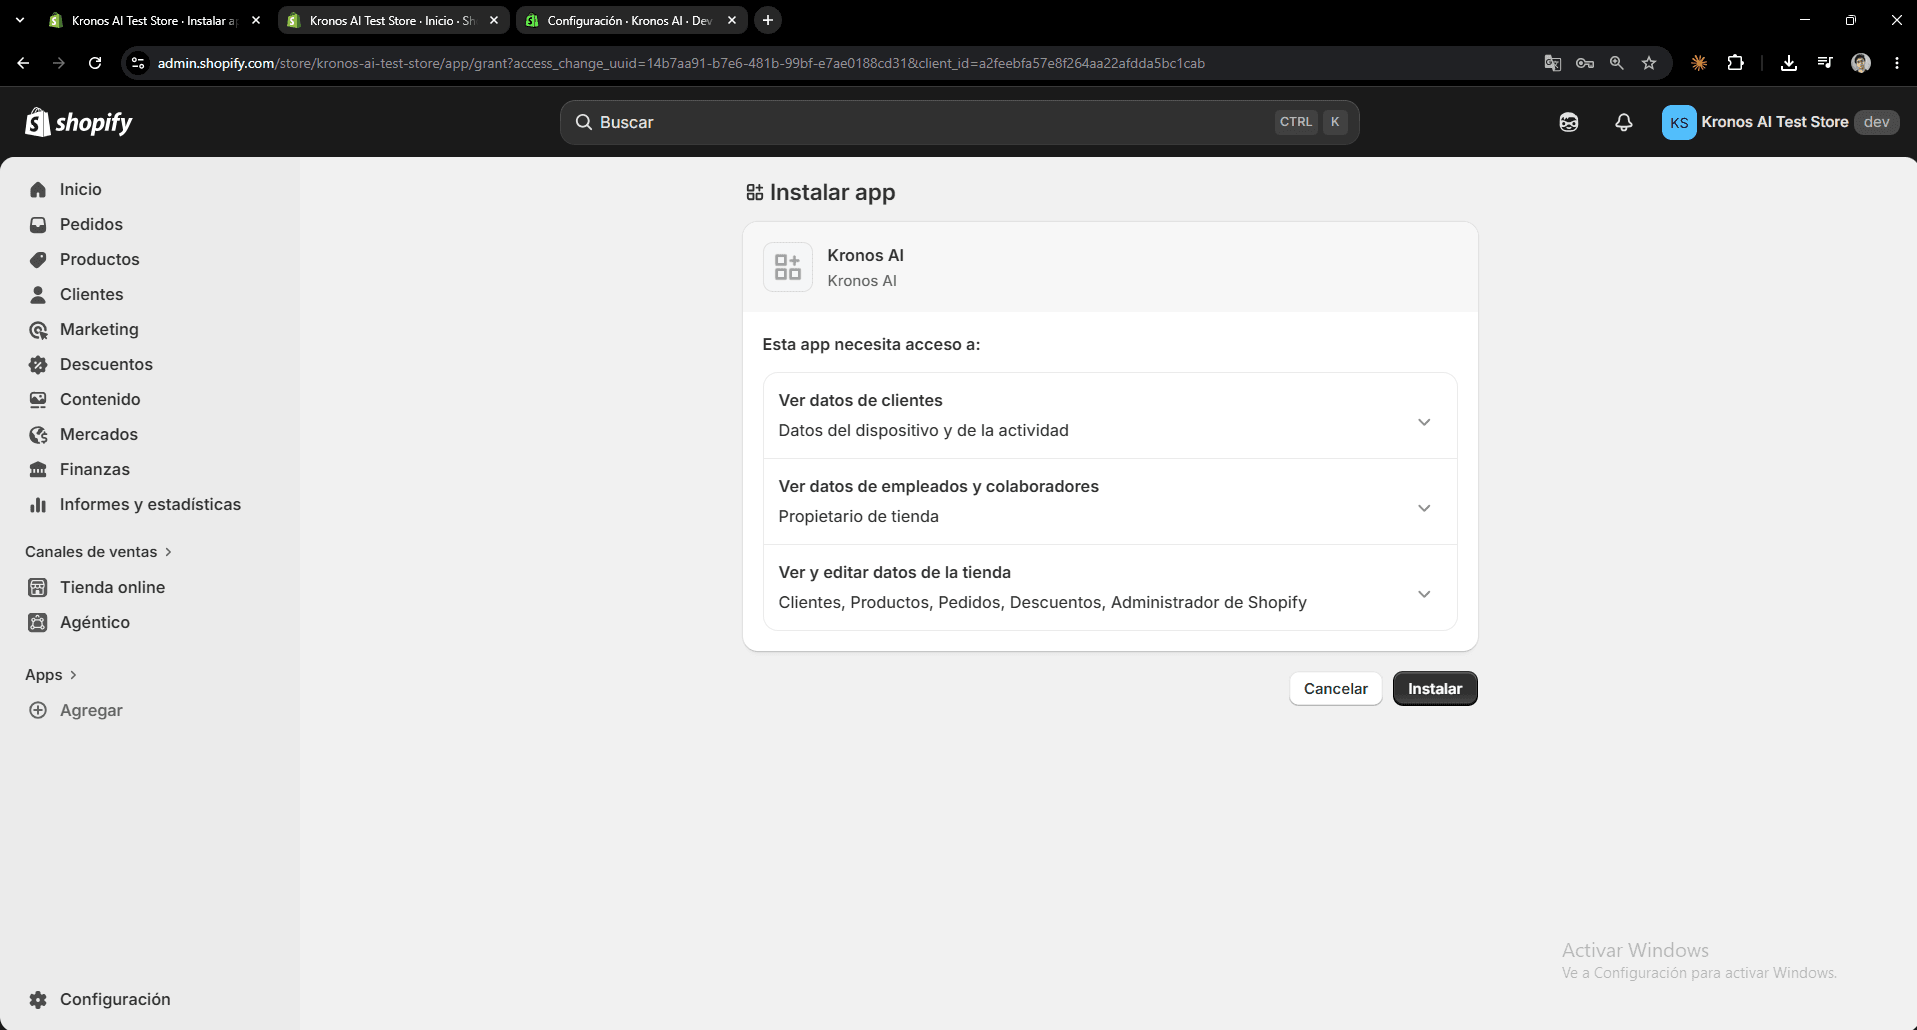This screenshot has height=1030, width=1917.
Task: Click the Pedidos inbox icon
Action: point(38,225)
